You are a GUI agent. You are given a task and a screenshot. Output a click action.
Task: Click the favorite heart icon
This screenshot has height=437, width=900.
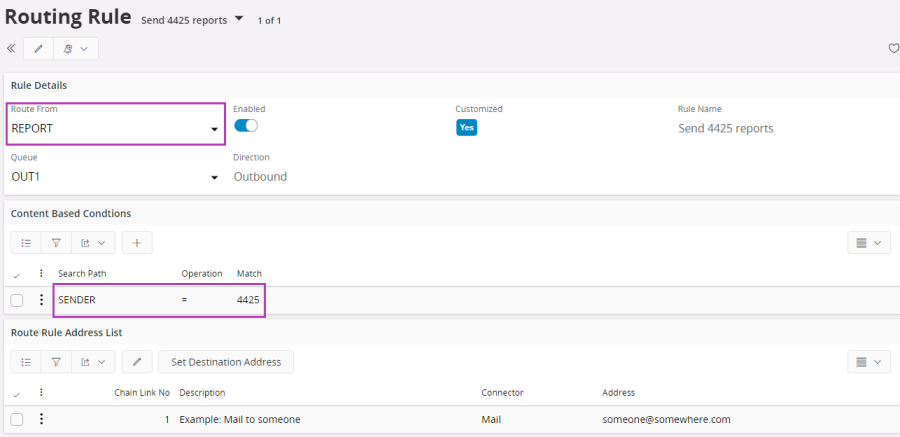pos(893,48)
